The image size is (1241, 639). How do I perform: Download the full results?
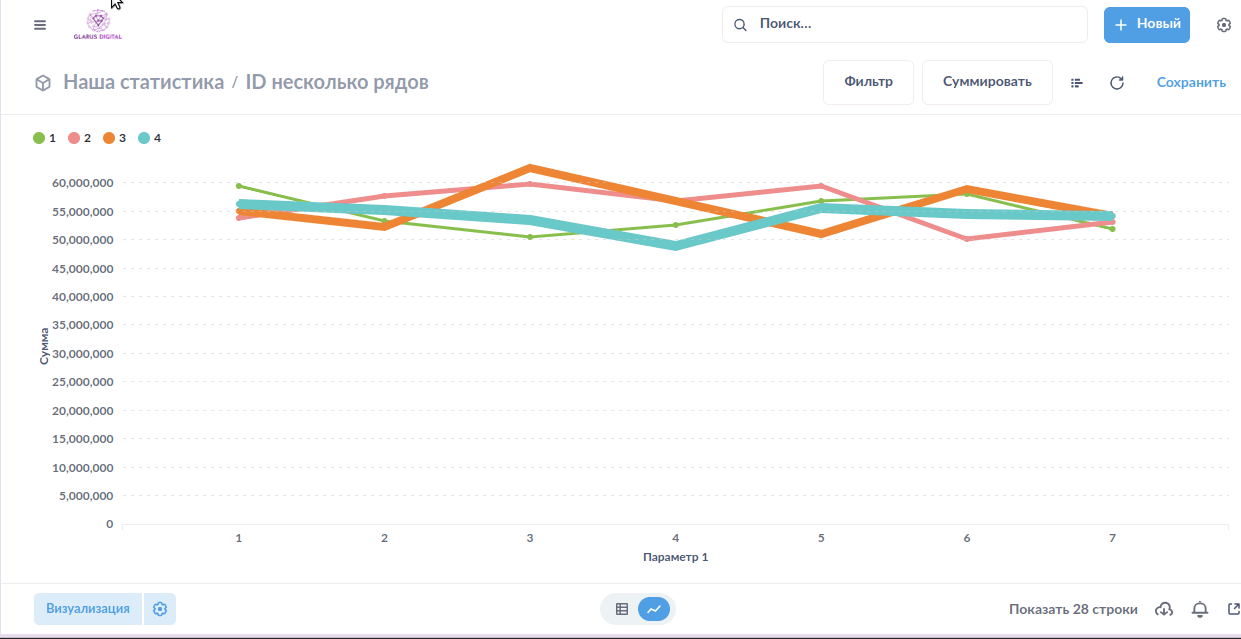(1164, 609)
